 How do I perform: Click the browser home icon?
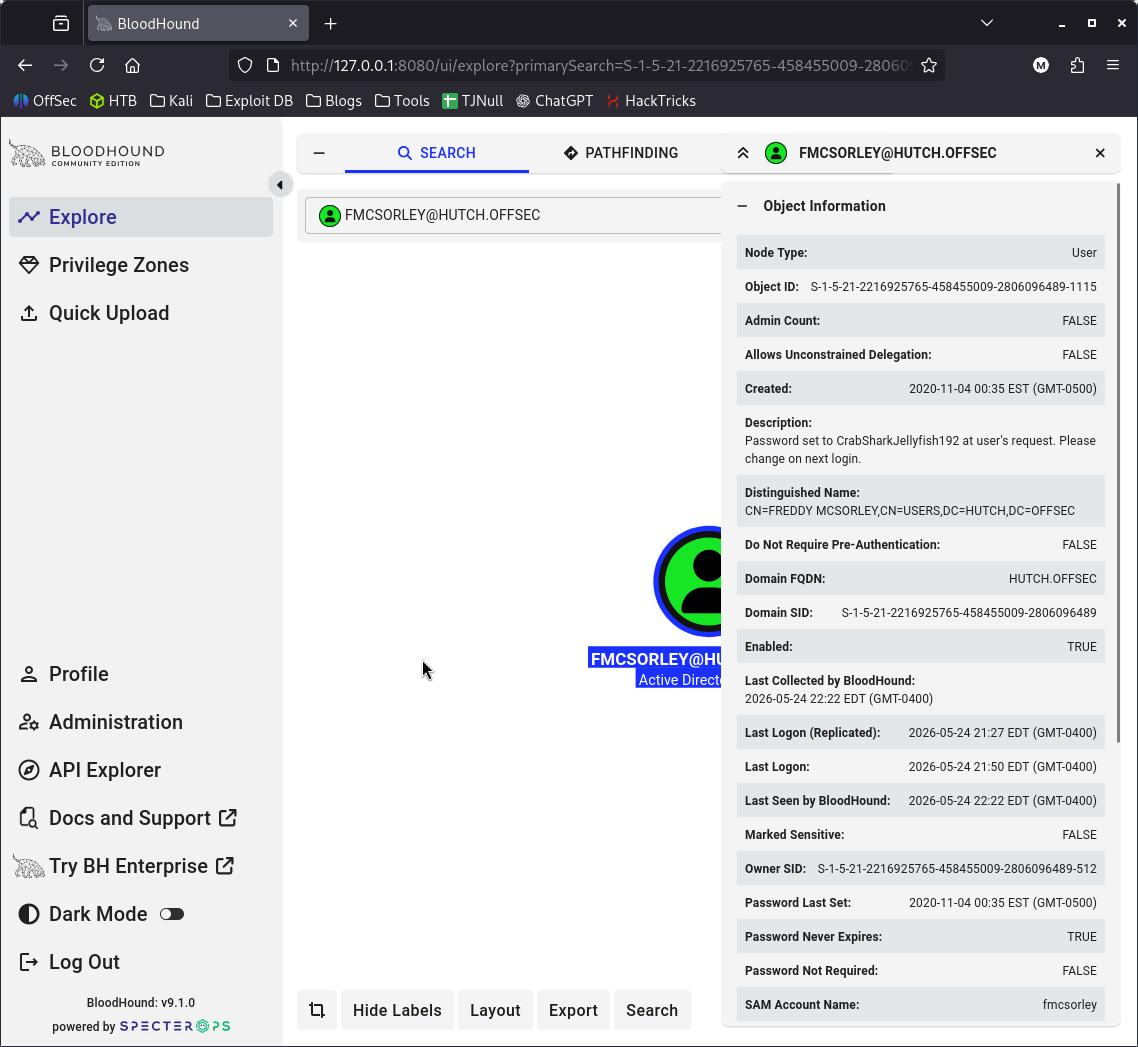132,65
